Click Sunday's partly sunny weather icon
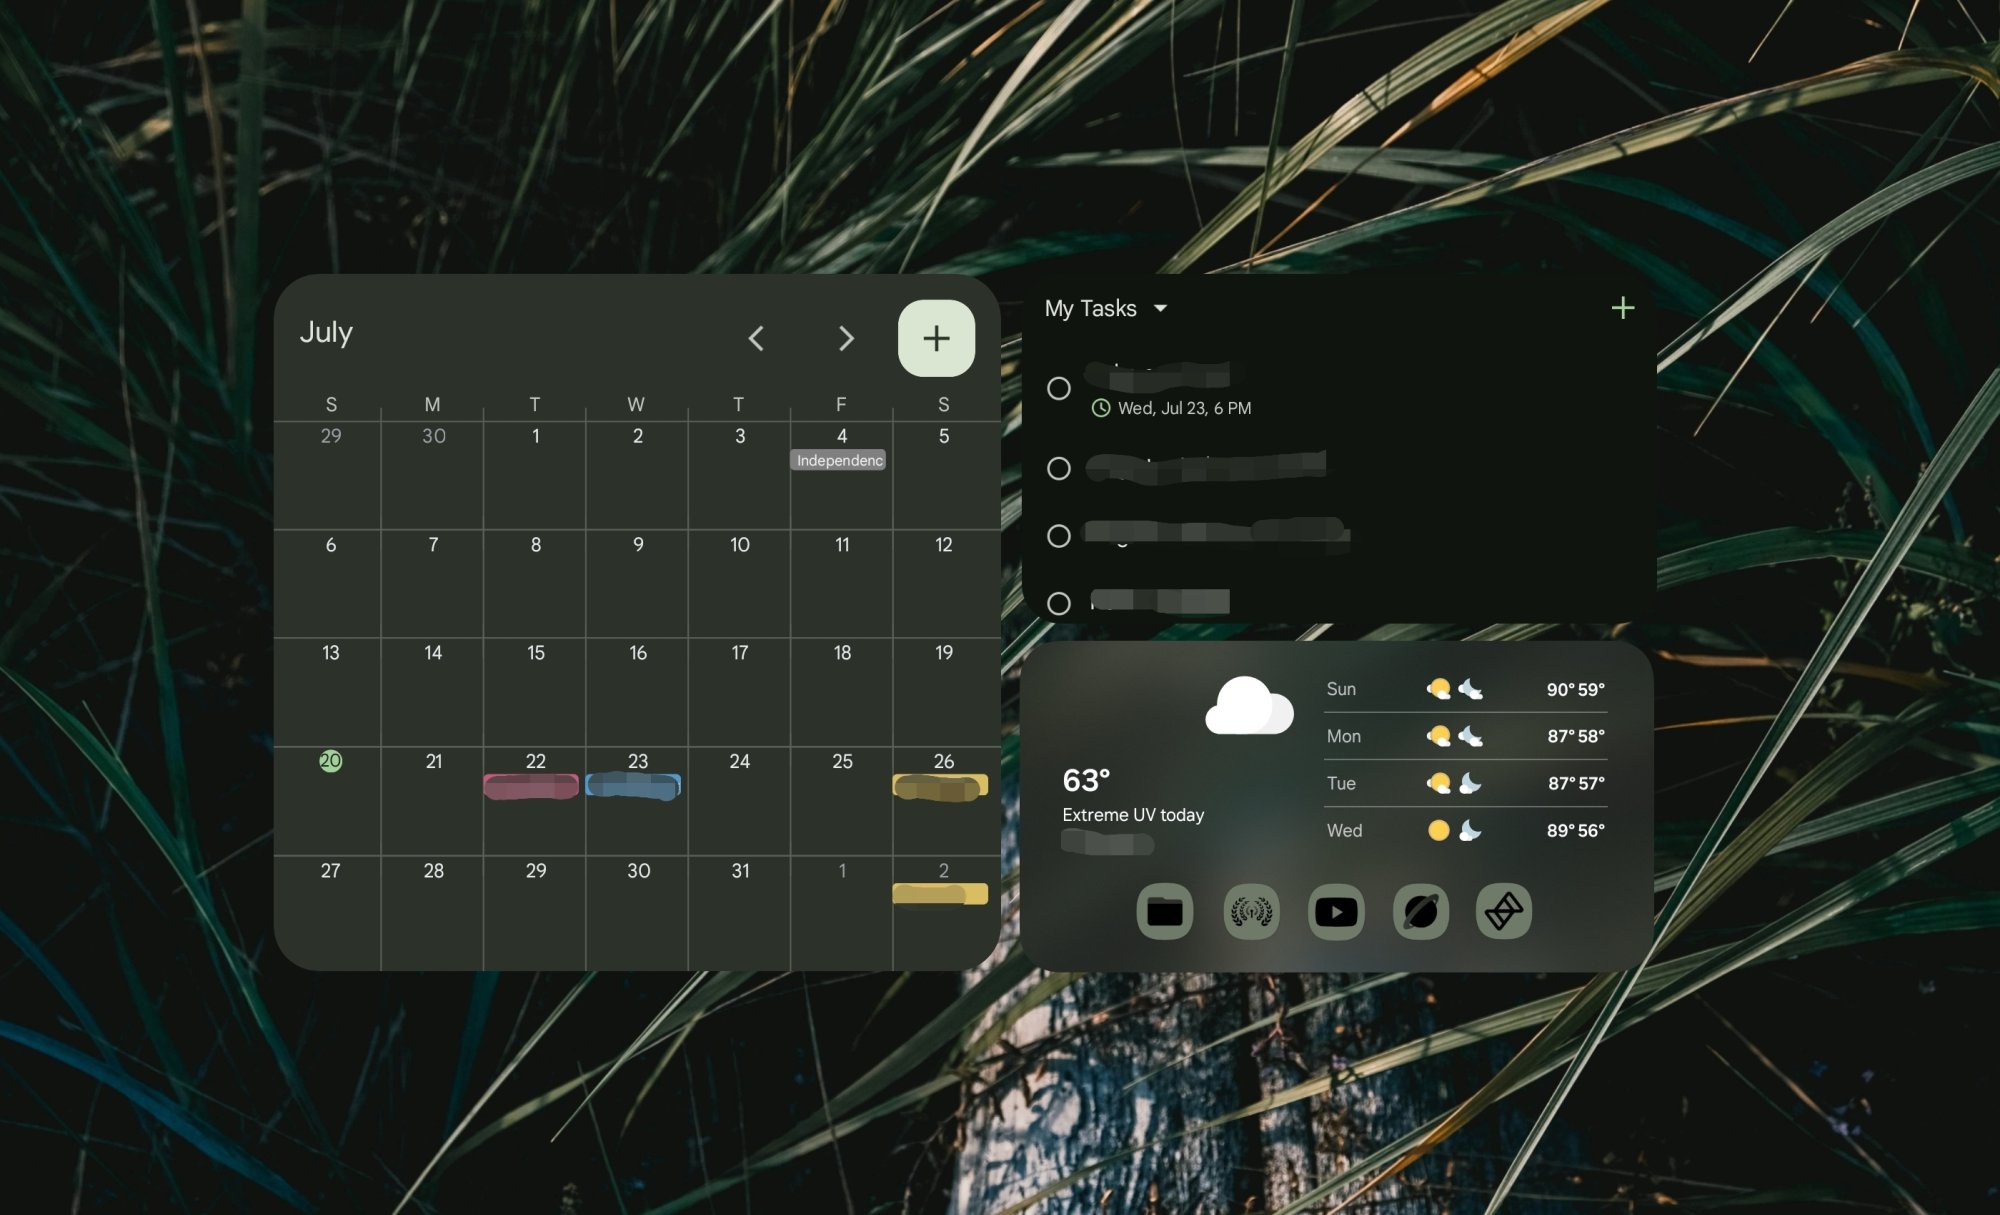2000x1215 pixels. (x=1440, y=689)
